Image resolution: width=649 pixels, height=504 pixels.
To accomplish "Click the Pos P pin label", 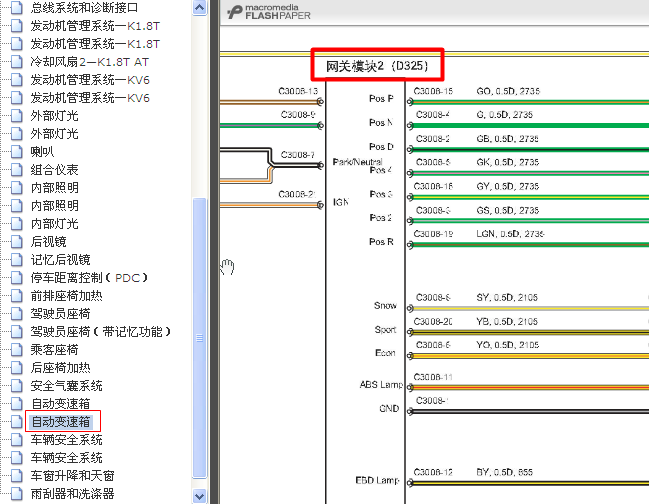I will click(381, 98).
